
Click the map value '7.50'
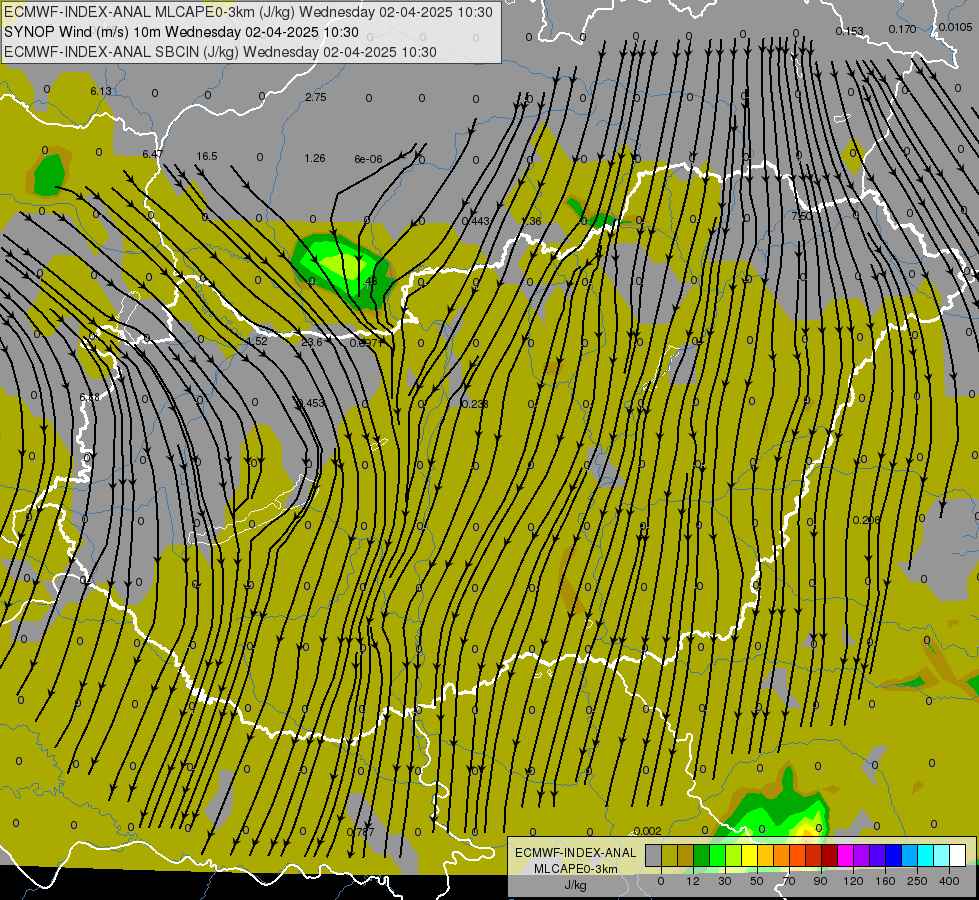802,216
